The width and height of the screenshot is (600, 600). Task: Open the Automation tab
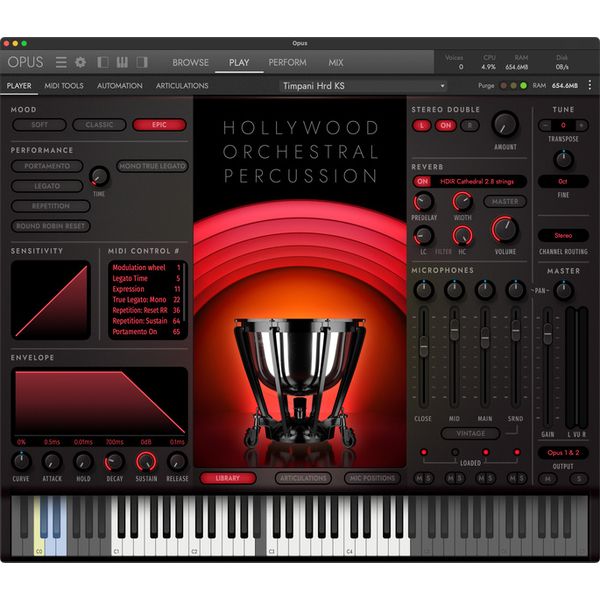(120, 86)
